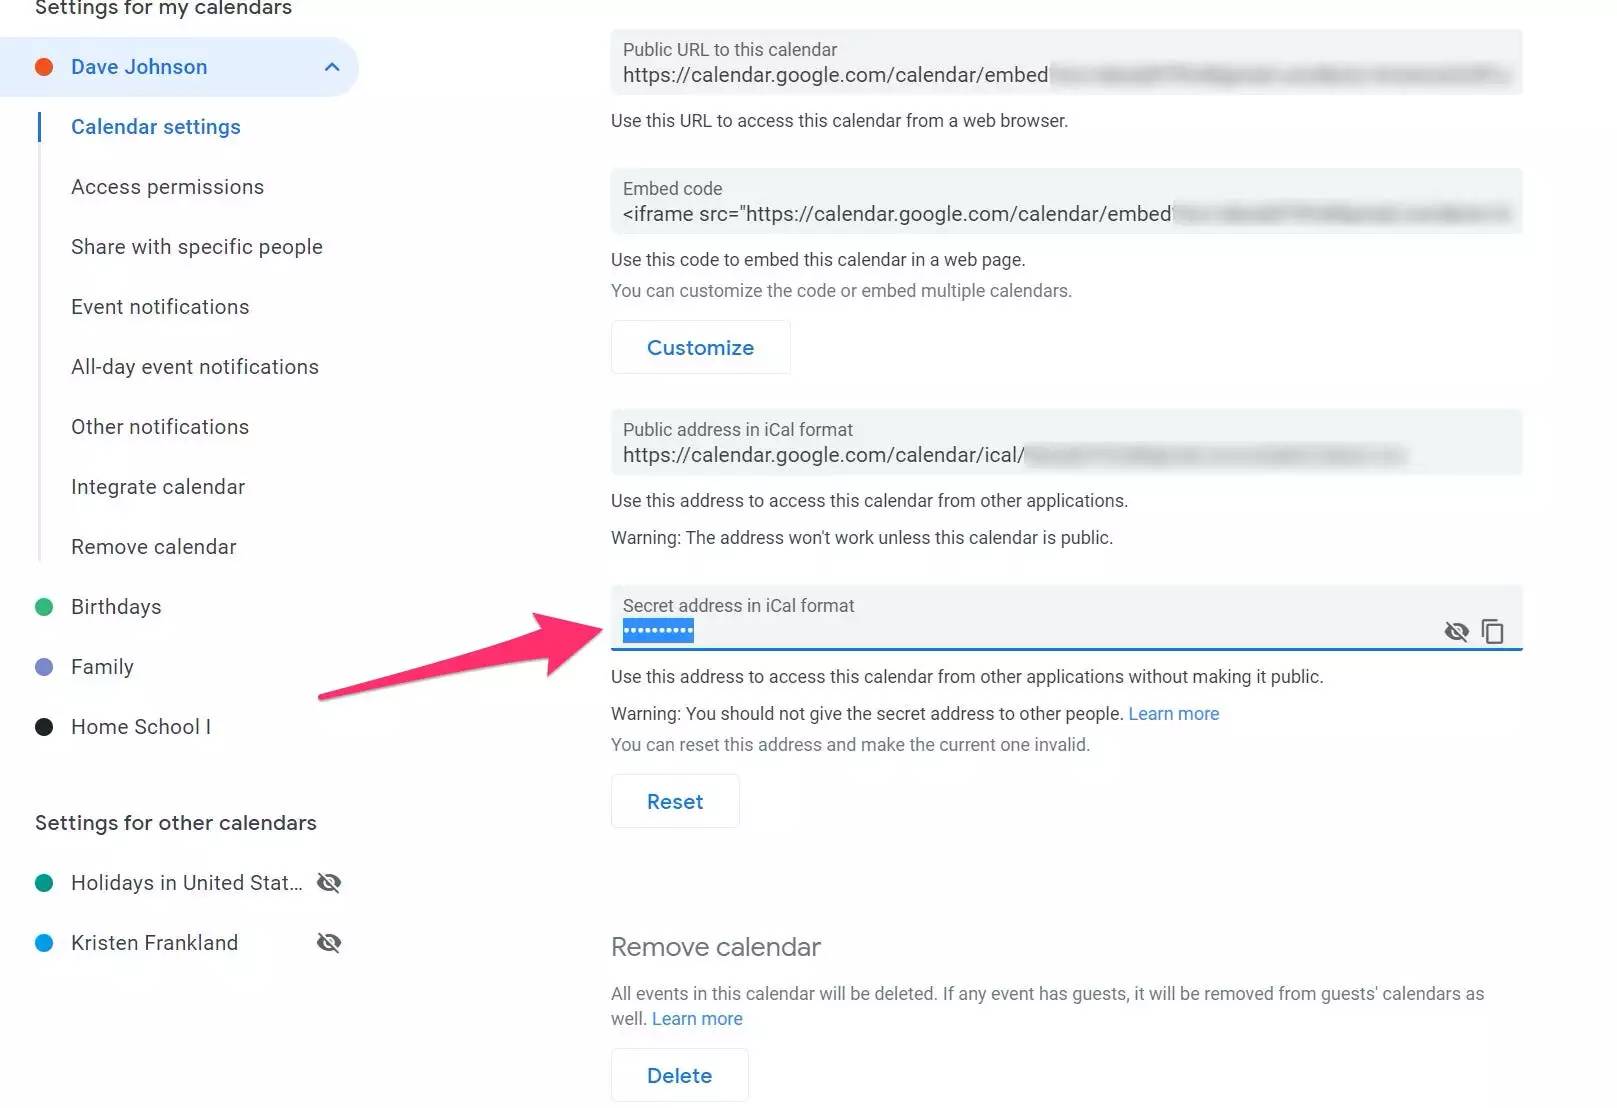Reset the secret iCal address
Image resolution: width=1617 pixels, height=1108 pixels.
[x=675, y=802]
